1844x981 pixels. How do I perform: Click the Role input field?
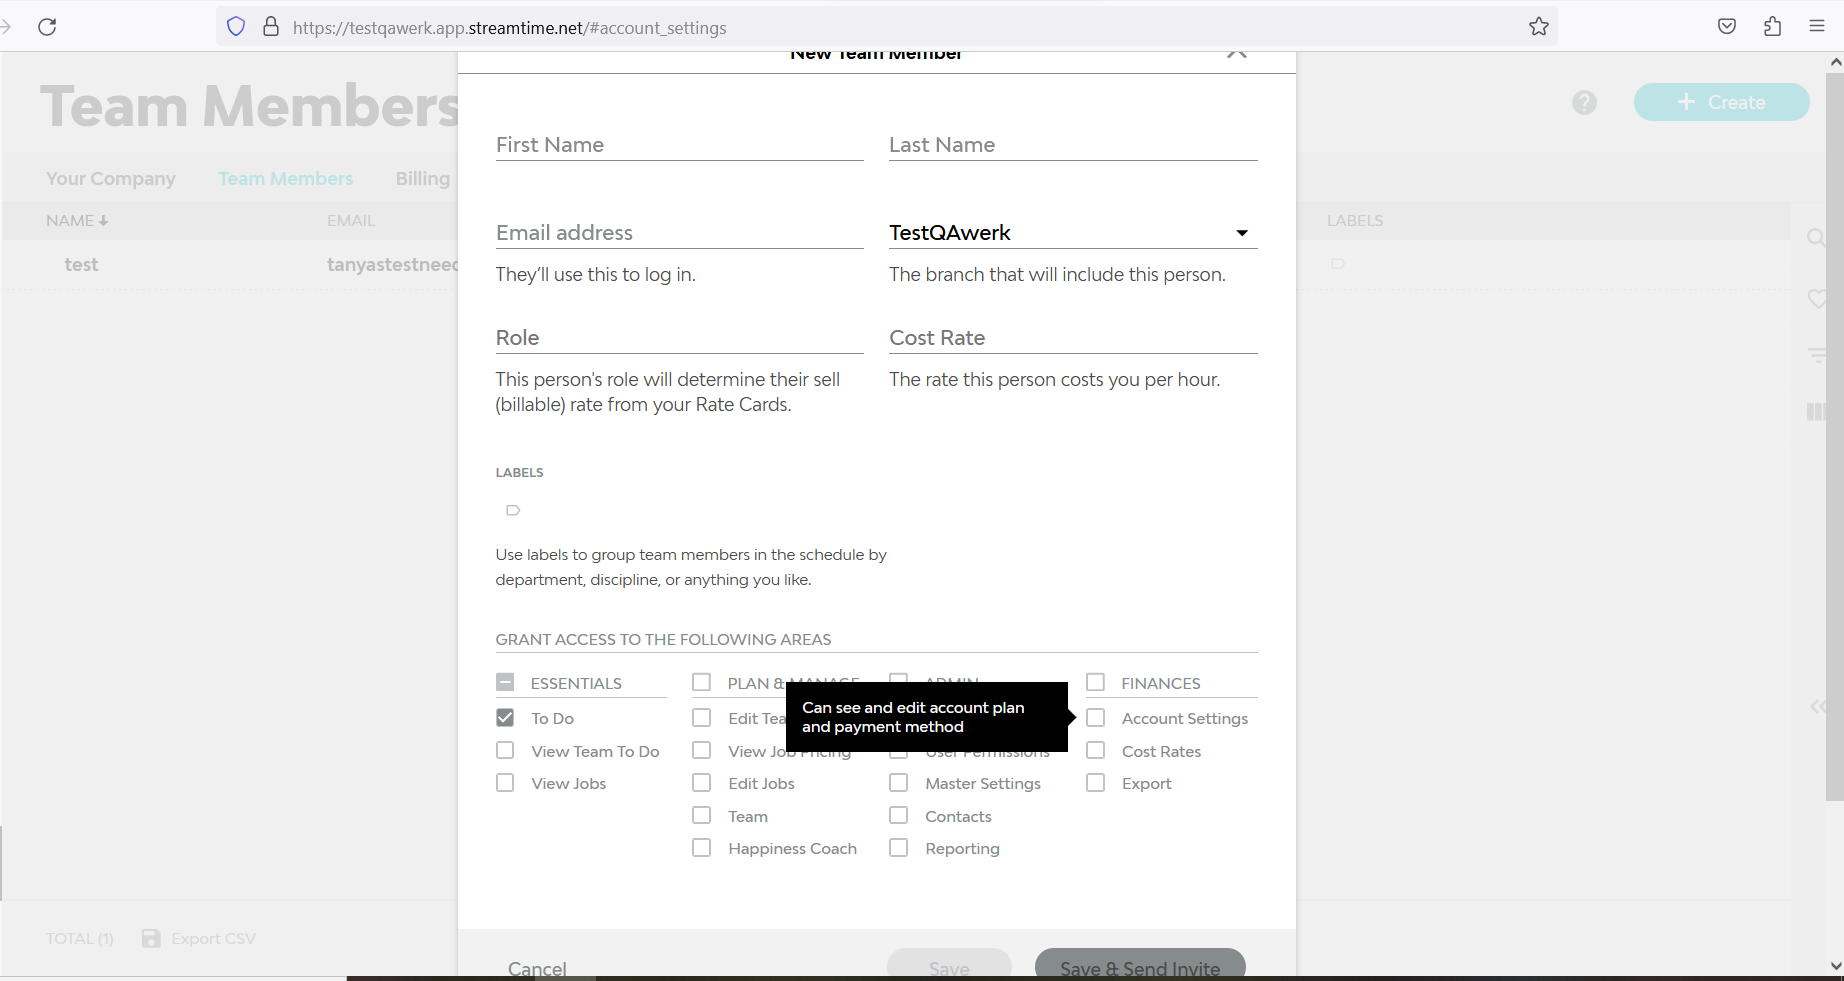coord(679,338)
